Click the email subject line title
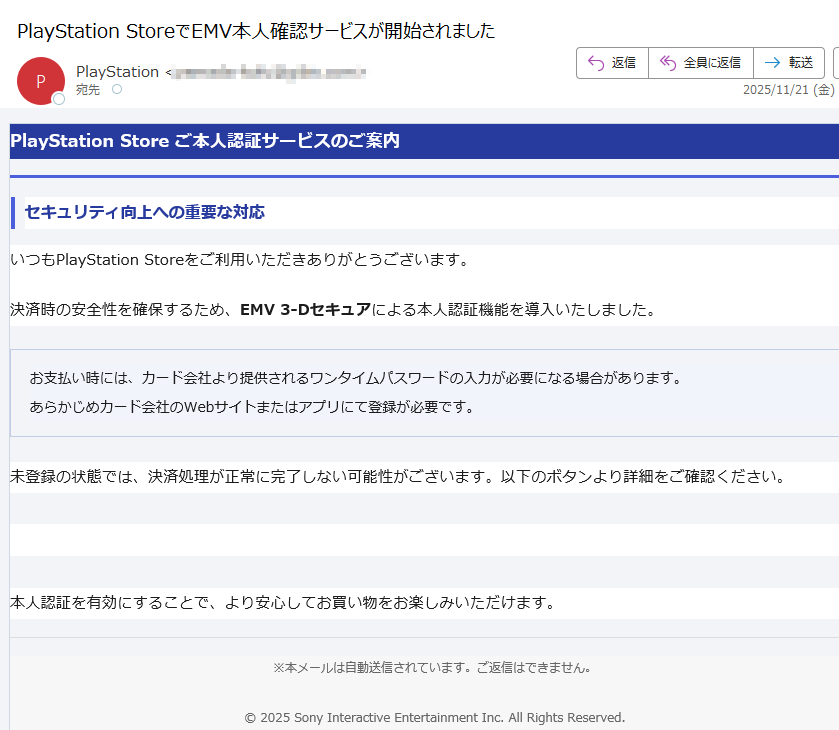The height and width of the screenshot is (730, 839). point(256,31)
